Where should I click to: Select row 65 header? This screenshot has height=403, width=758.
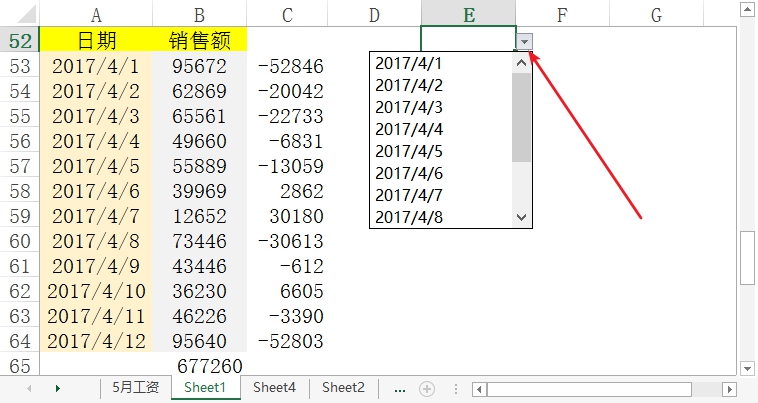pyautogui.click(x=20, y=366)
